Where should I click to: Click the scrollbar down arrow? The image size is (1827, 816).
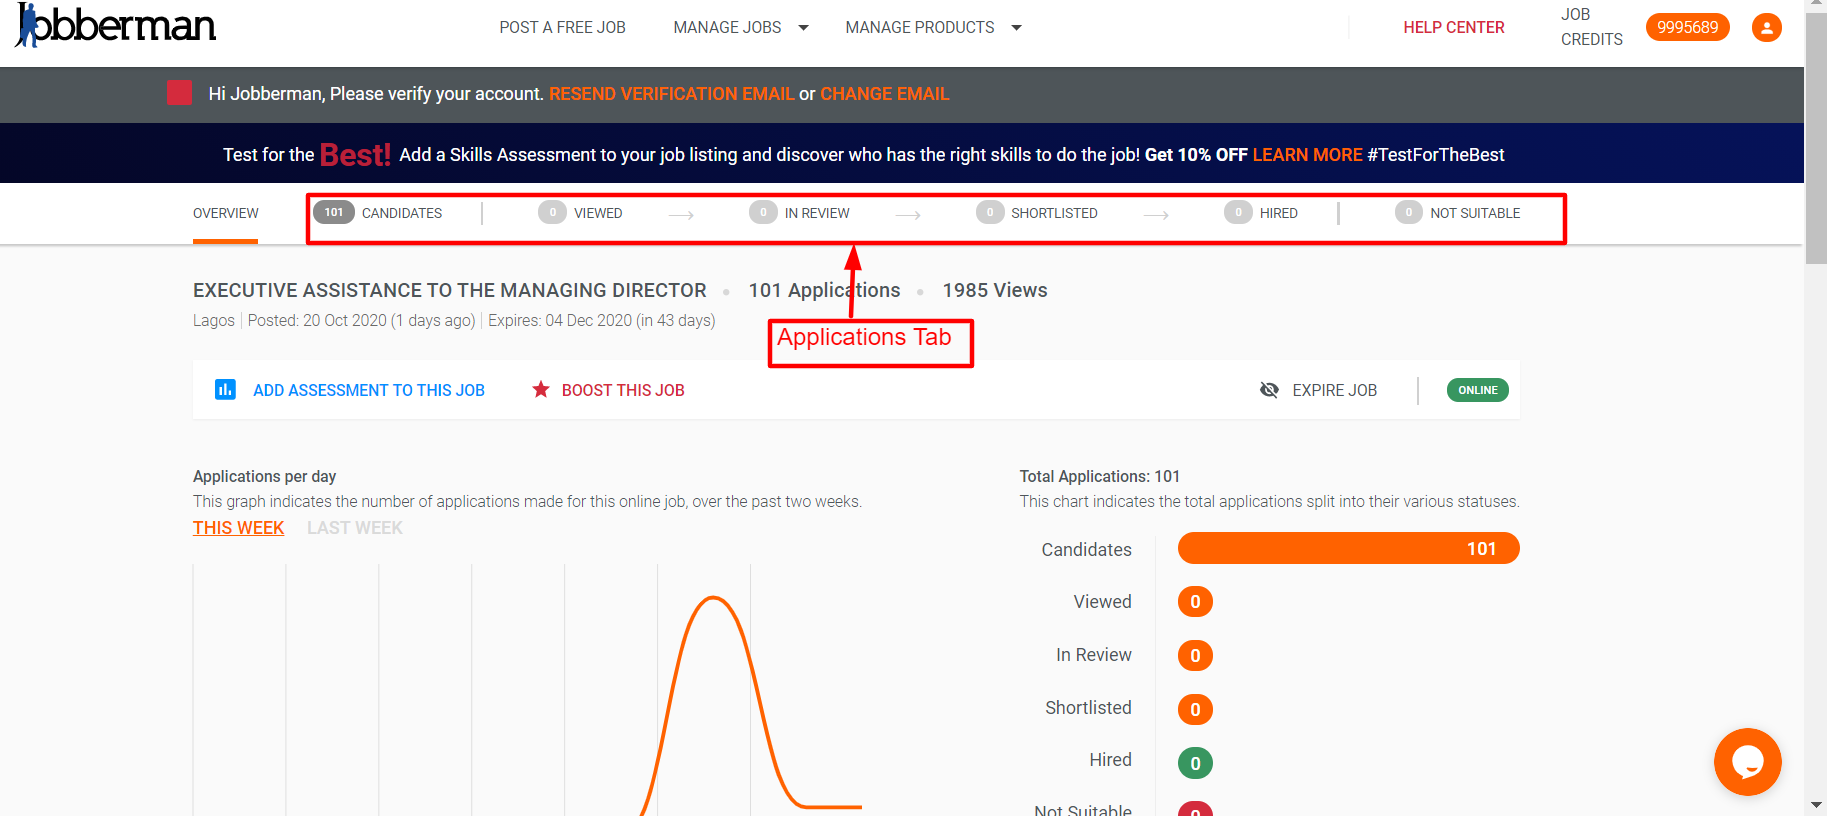coord(1815,805)
